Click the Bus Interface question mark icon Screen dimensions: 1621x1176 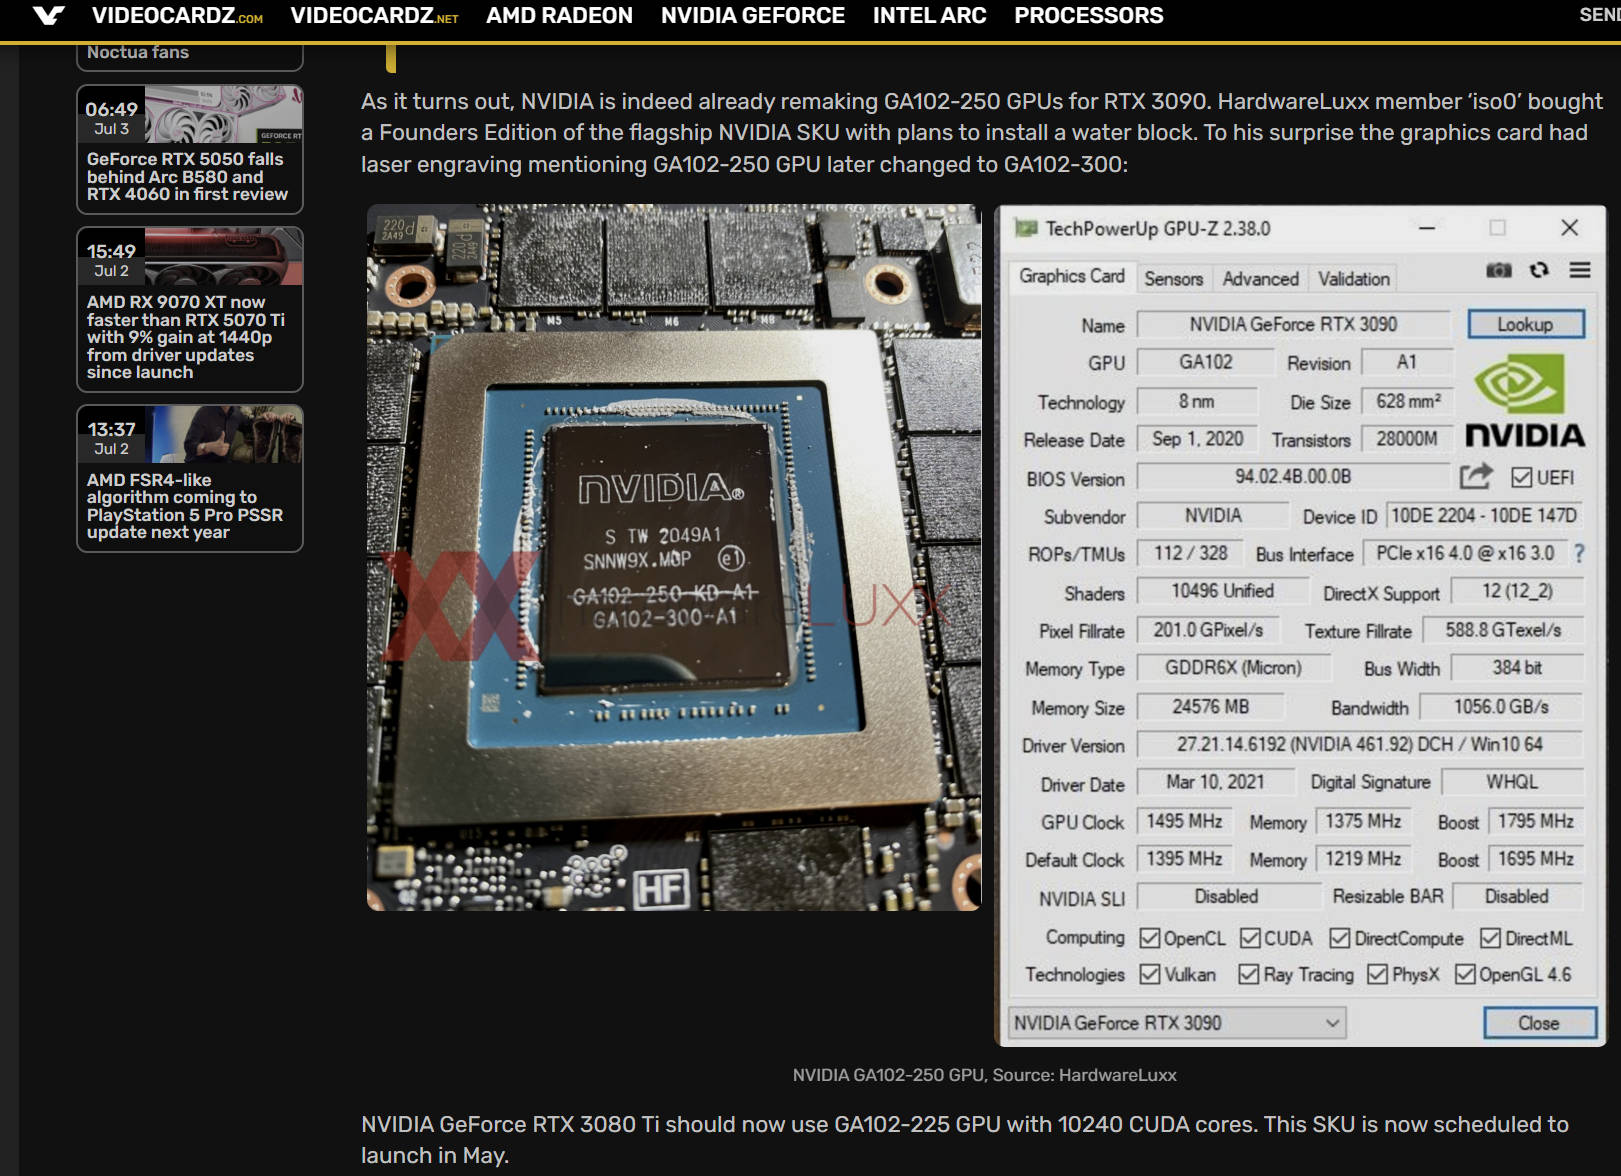click(x=1579, y=553)
